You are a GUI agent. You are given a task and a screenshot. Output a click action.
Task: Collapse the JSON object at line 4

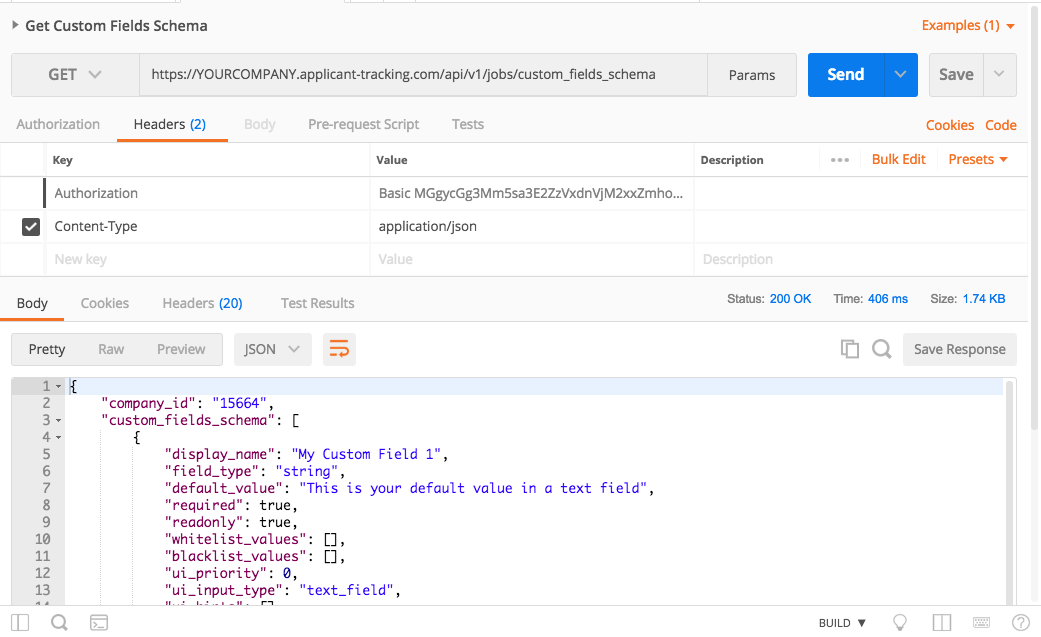point(58,437)
